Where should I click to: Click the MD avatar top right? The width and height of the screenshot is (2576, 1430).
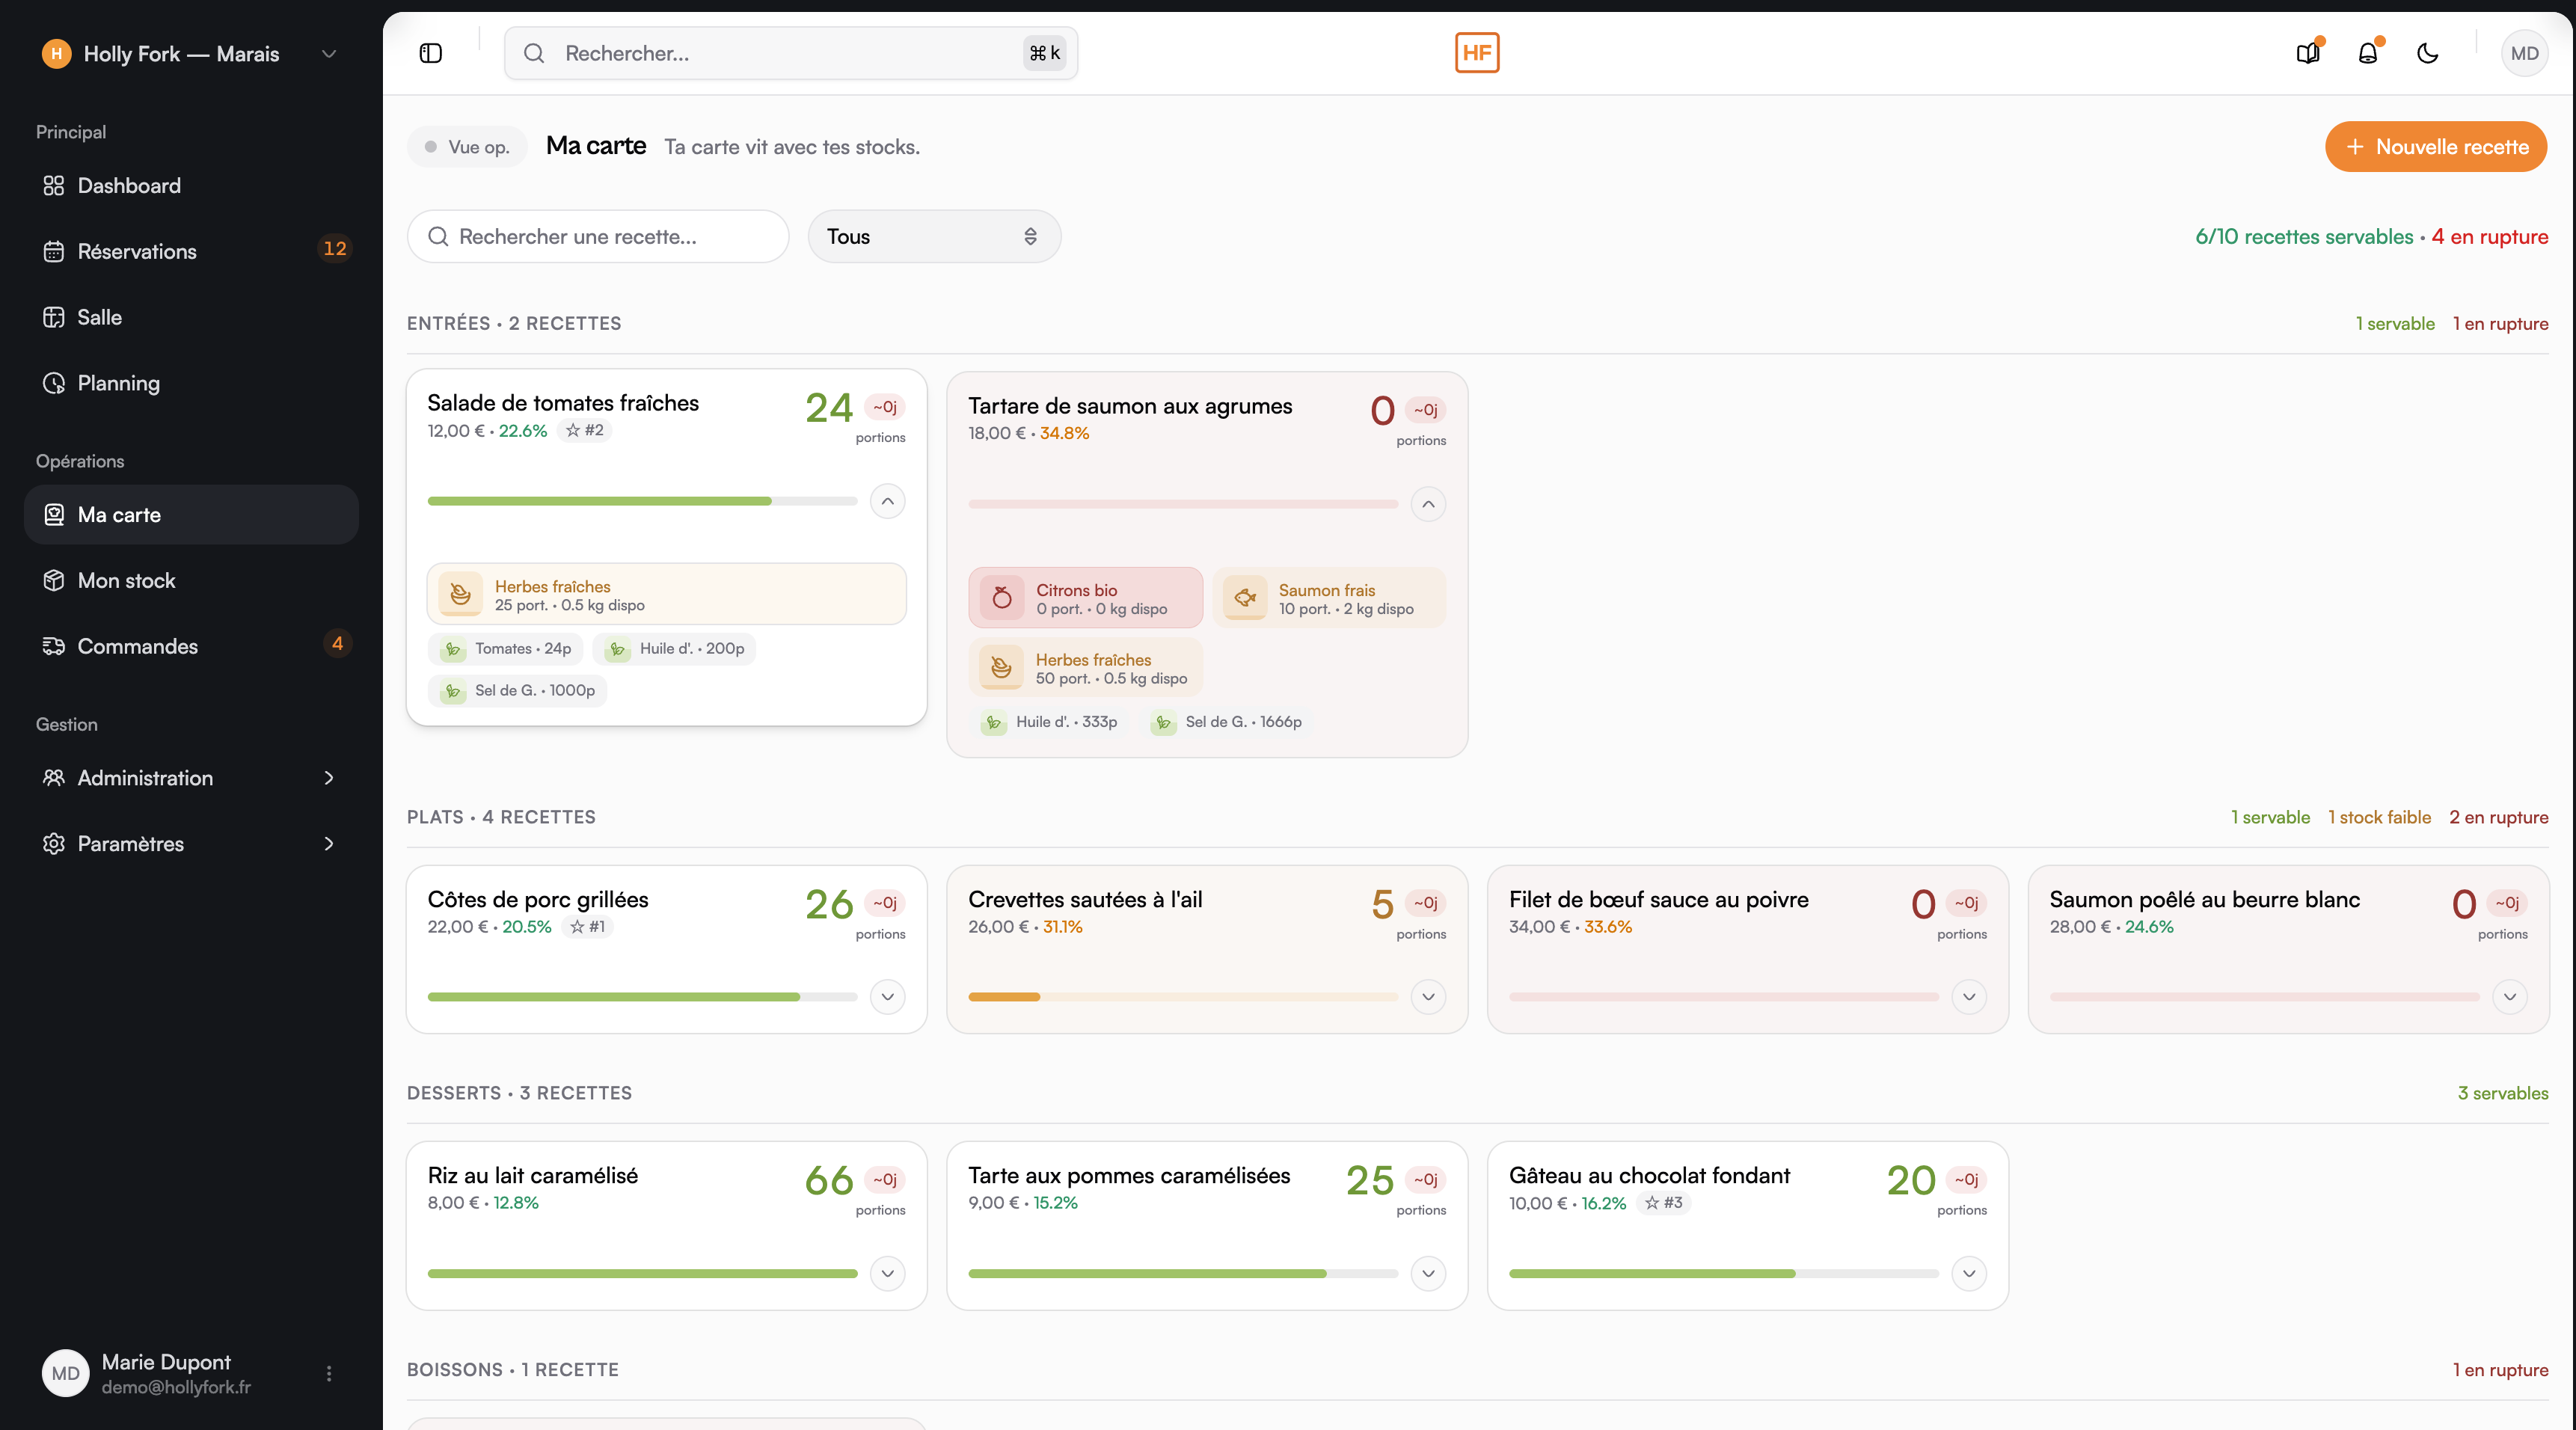pyautogui.click(x=2523, y=53)
